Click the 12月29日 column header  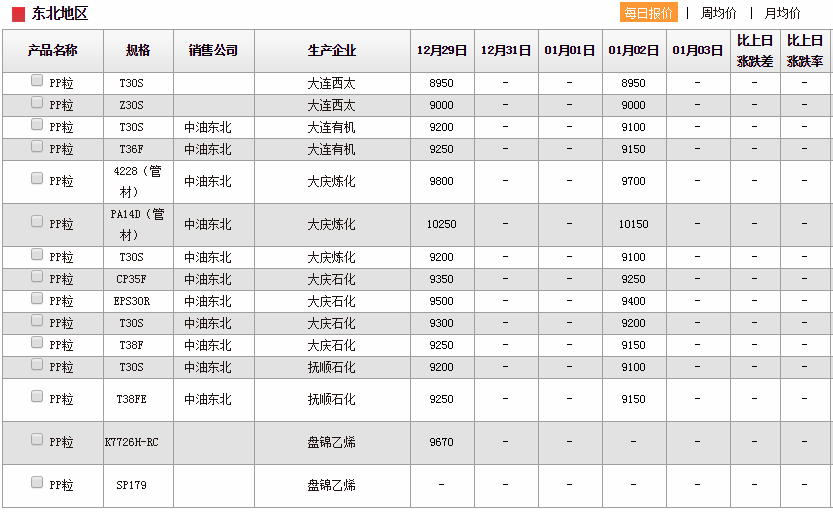point(442,51)
